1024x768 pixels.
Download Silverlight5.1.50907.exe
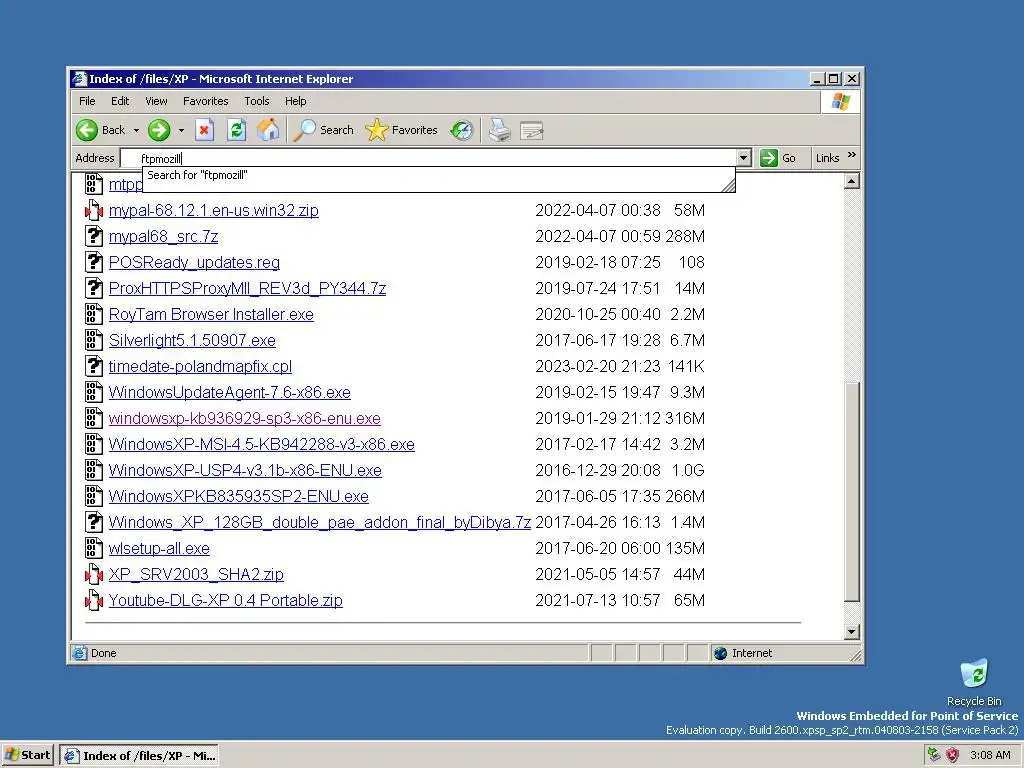click(x=192, y=341)
